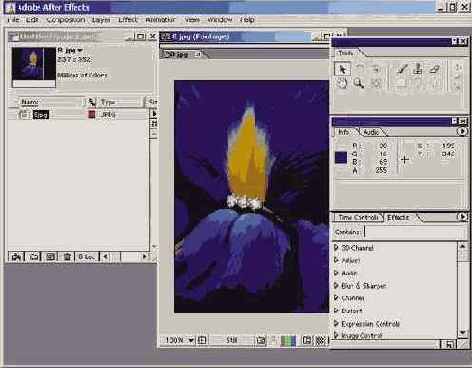Image resolution: width=472 pixels, height=368 pixels.
Task: Select the Brush tool
Action: point(402,69)
